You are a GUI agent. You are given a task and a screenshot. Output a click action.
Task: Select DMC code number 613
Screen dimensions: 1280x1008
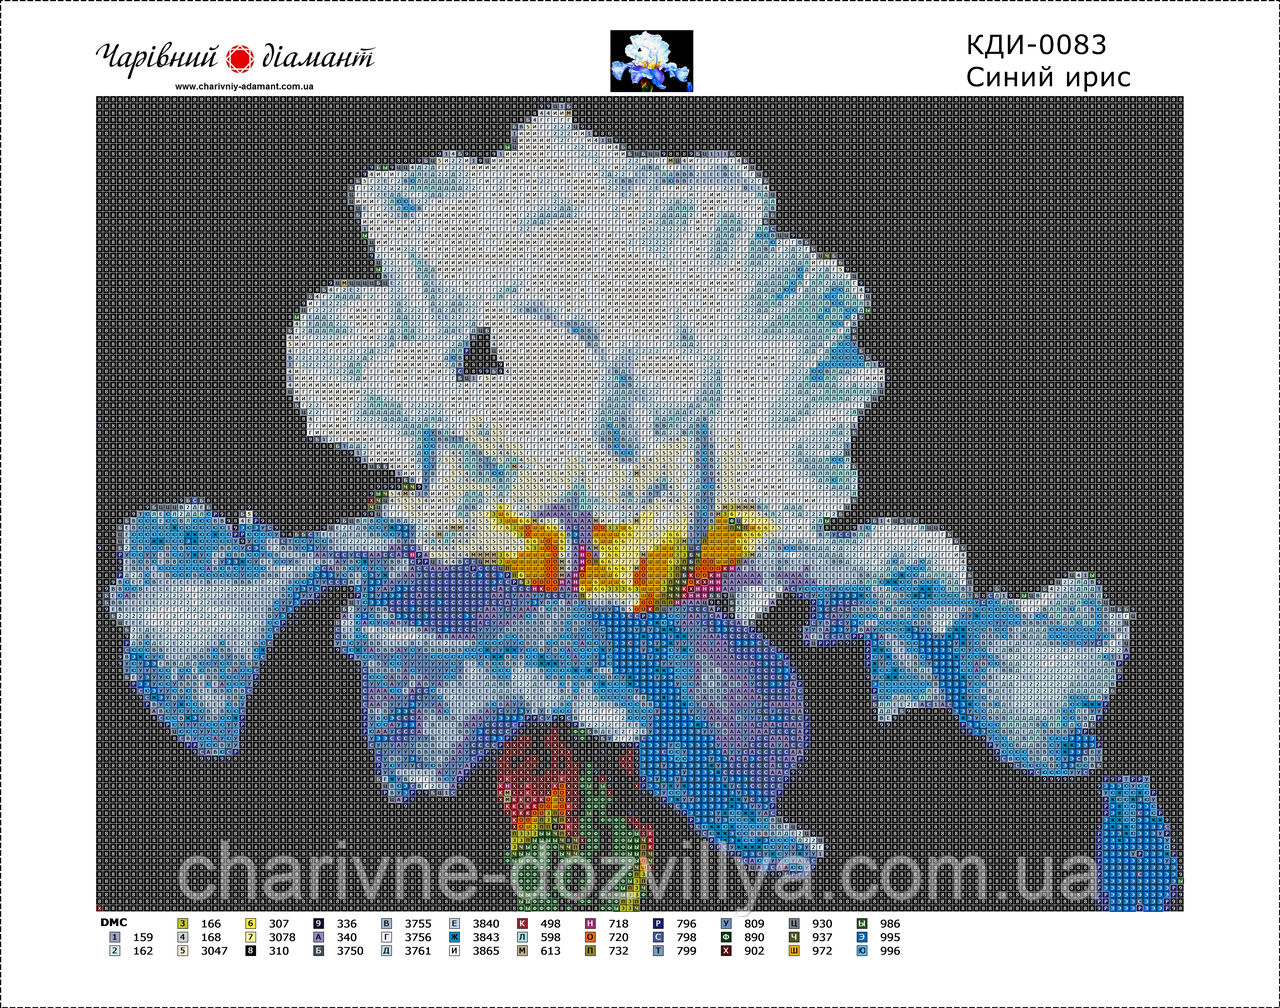click(550, 952)
